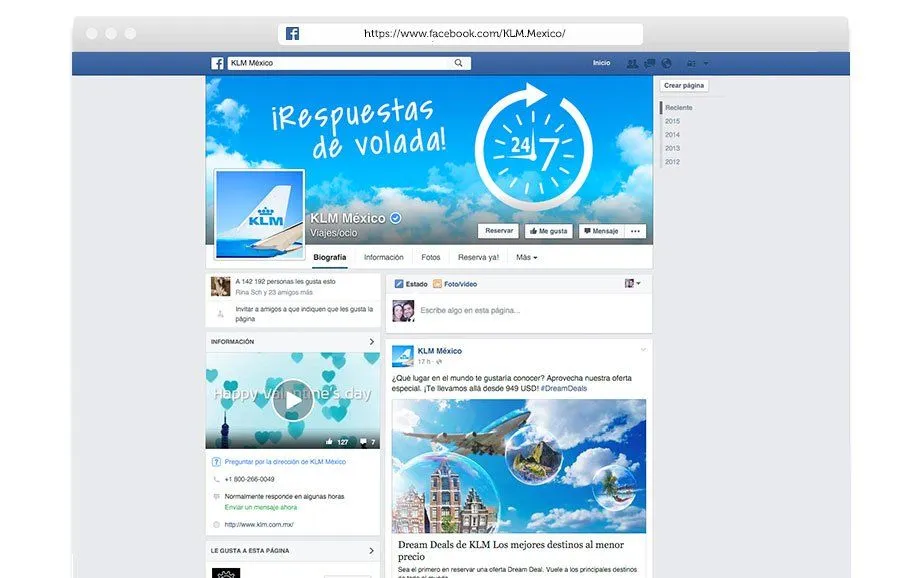924x578 pixels.
Task: Open the KLM profile picture
Action: tap(260, 214)
